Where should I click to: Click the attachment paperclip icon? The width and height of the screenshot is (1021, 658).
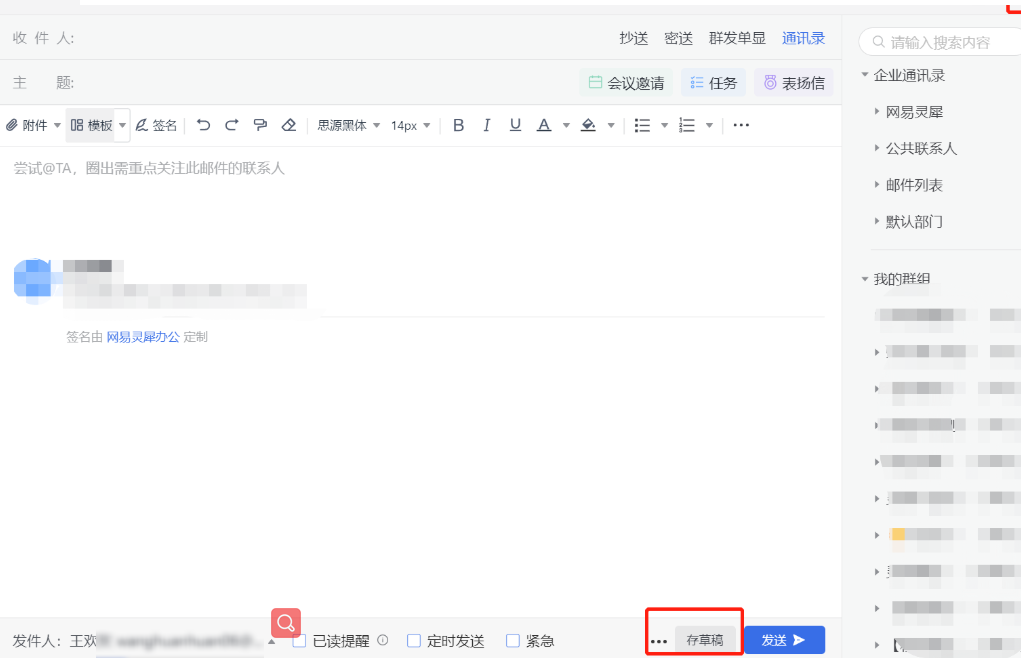point(12,125)
